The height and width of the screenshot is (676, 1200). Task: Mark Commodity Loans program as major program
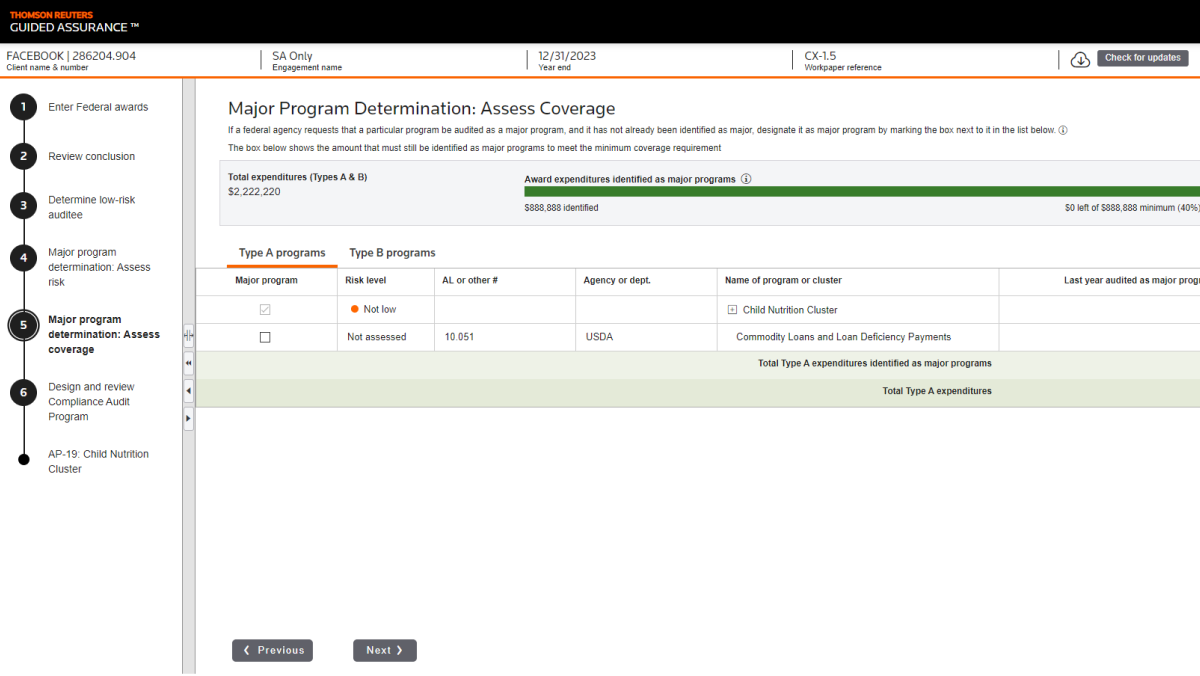(265, 338)
